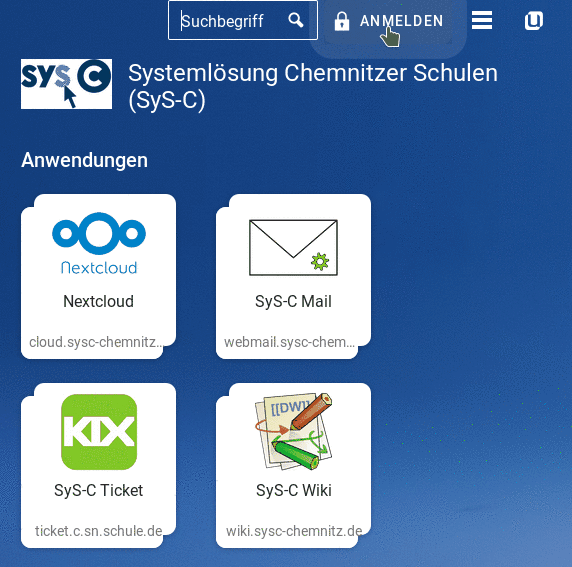This screenshot has width=572, height=567.
Task: Open the green KIX ticket icon
Action: pyautogui.click(x=99, y=432)
